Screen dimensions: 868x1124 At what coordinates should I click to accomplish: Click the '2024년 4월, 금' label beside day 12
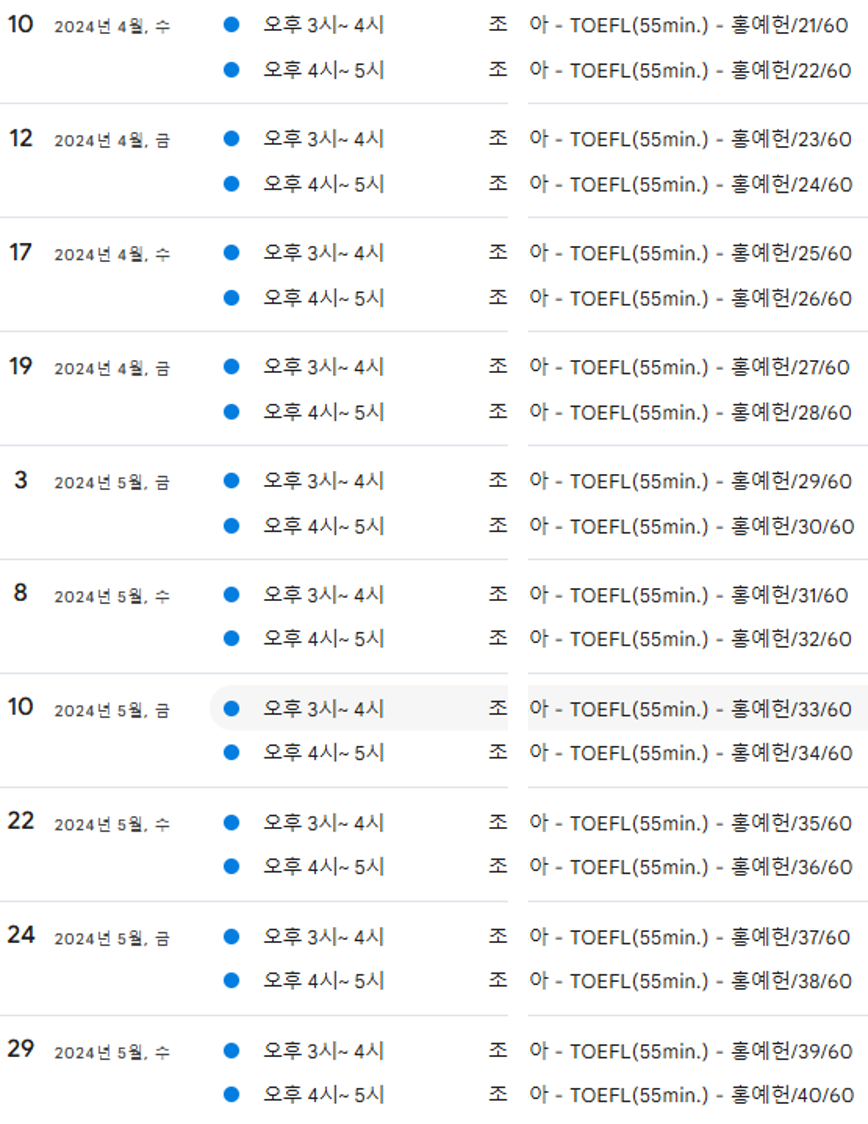(112, 140)
